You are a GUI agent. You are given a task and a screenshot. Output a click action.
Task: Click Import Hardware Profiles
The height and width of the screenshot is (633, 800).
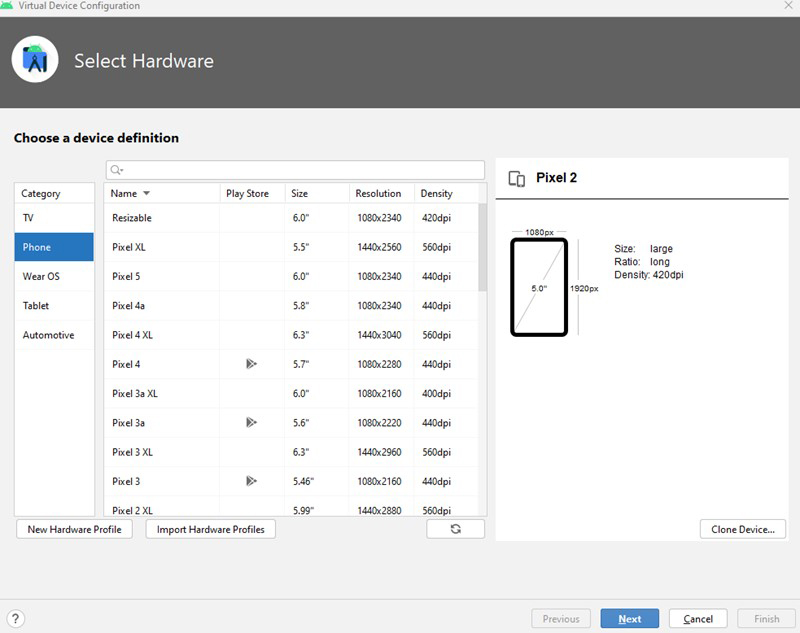pos(211,529)
